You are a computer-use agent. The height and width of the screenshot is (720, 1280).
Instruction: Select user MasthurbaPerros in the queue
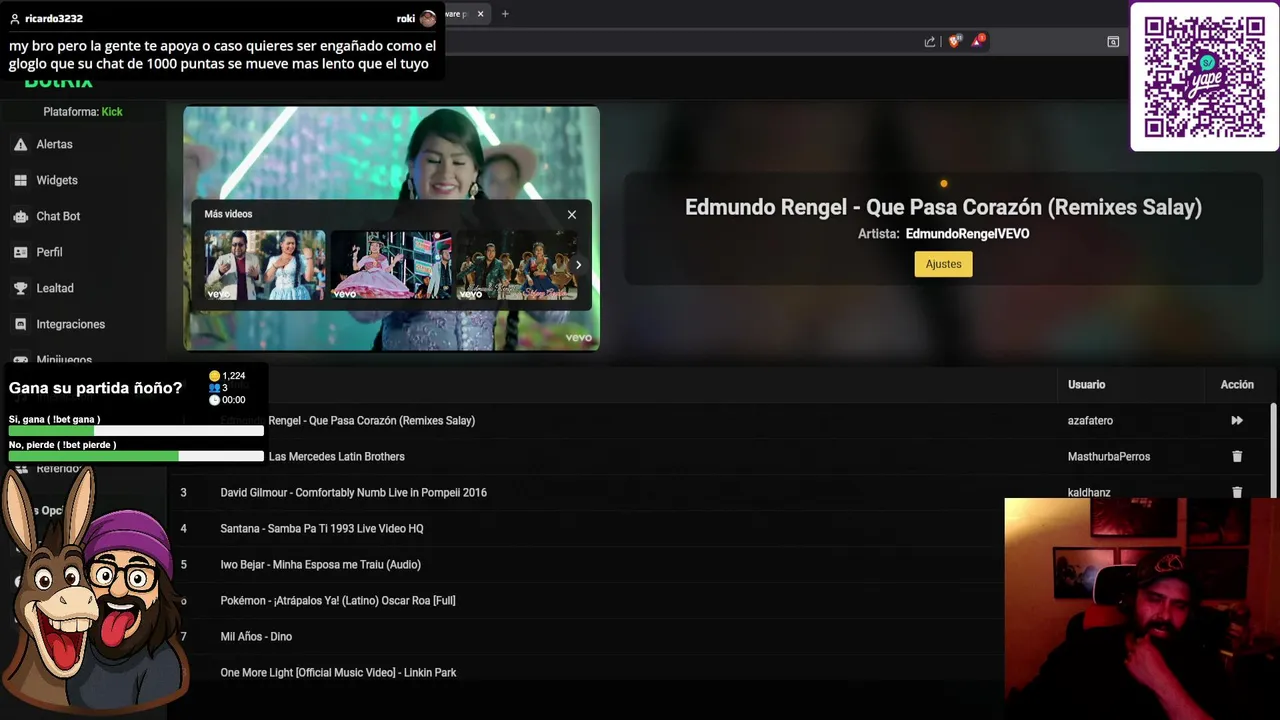pyautogui.click(x=1109, y=457)
